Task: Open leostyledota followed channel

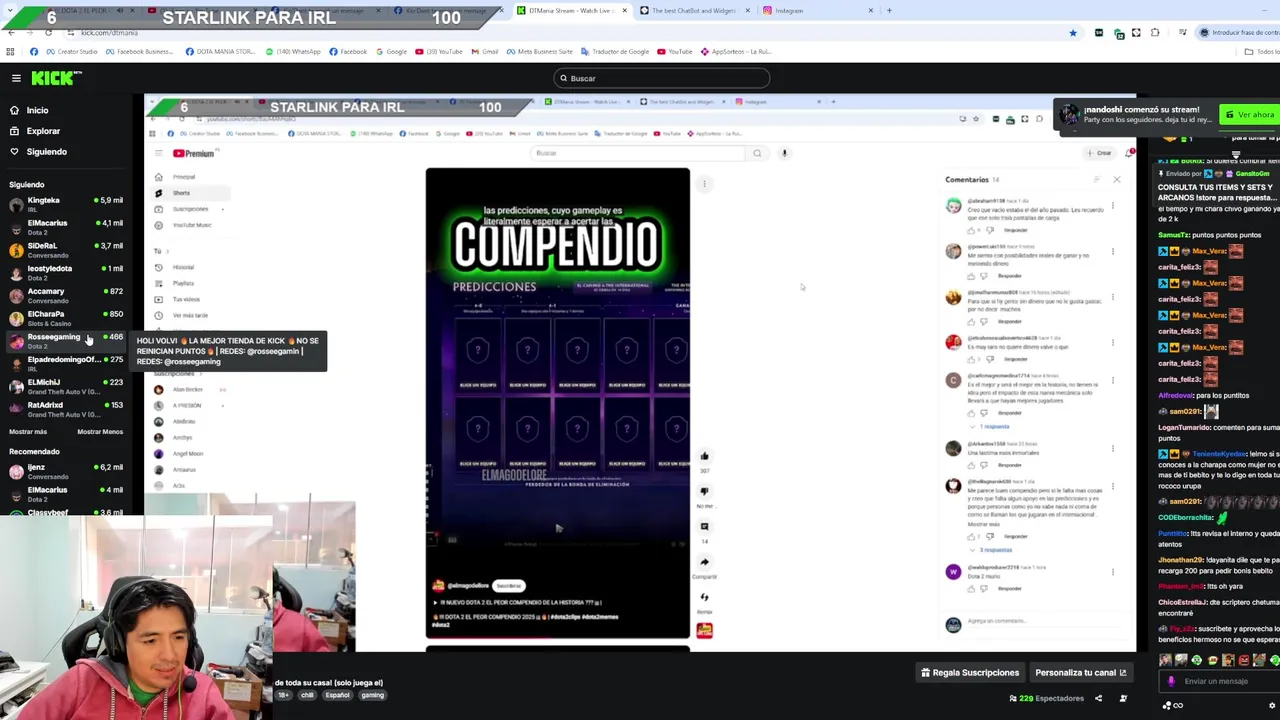Action: pos(66,272)
